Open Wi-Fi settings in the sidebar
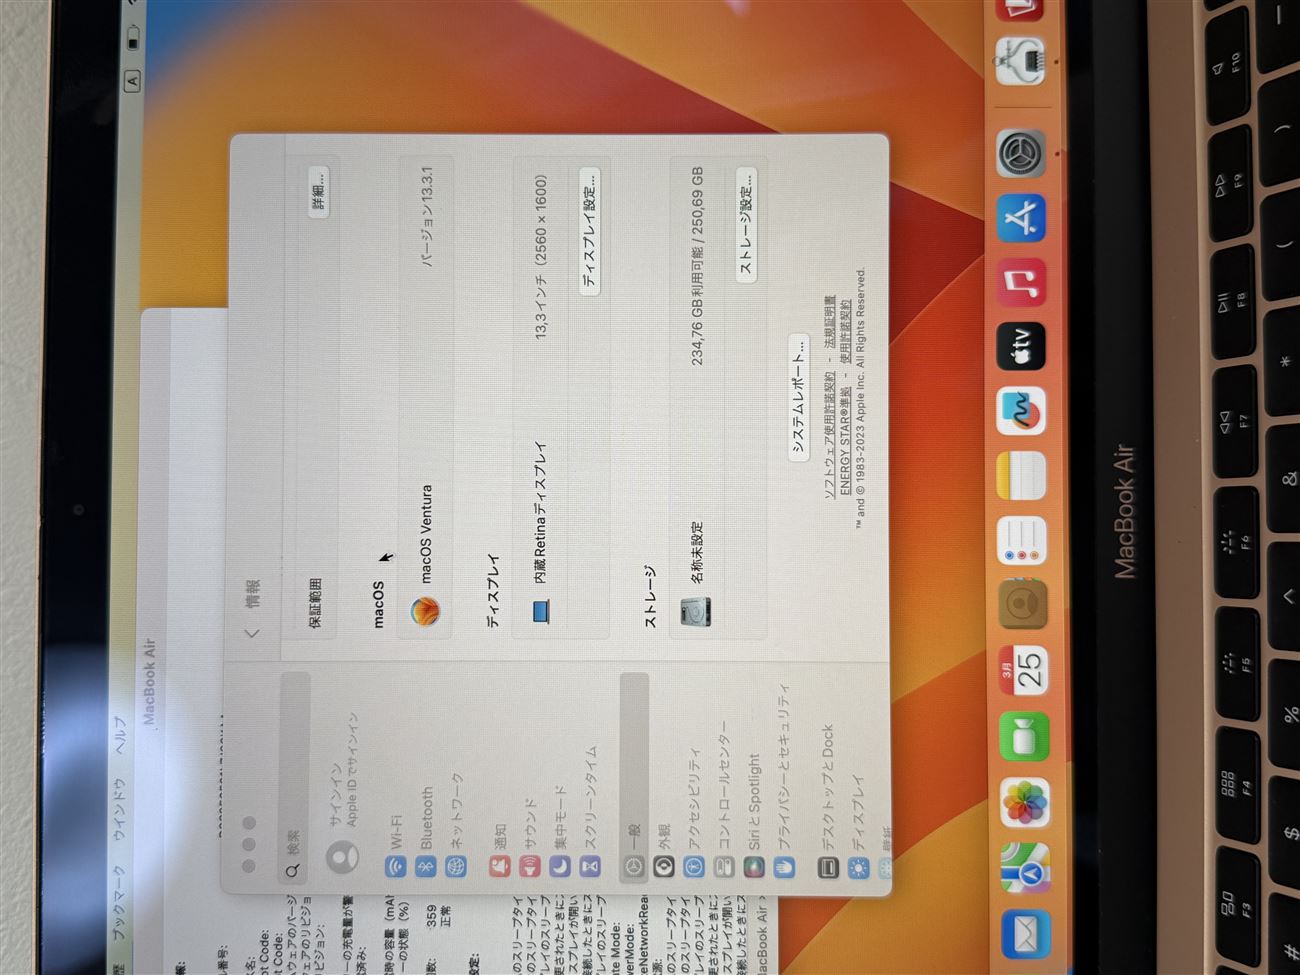Screen dimensions: 1300x975 pyautogui.click(x=396, y=847)
